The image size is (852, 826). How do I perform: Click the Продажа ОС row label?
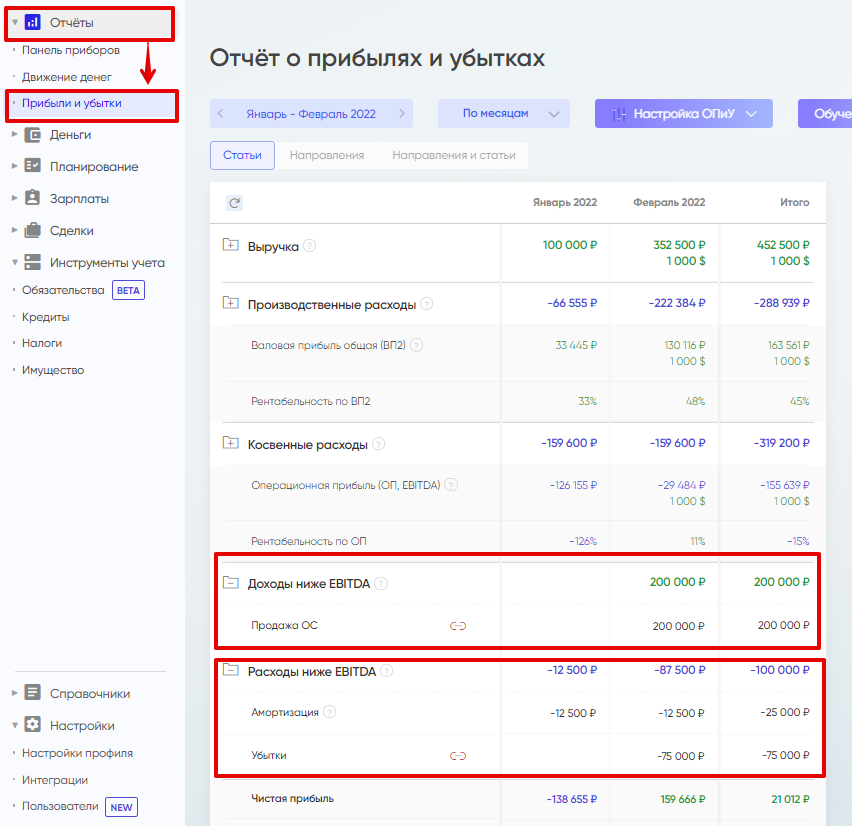point(284,625)
